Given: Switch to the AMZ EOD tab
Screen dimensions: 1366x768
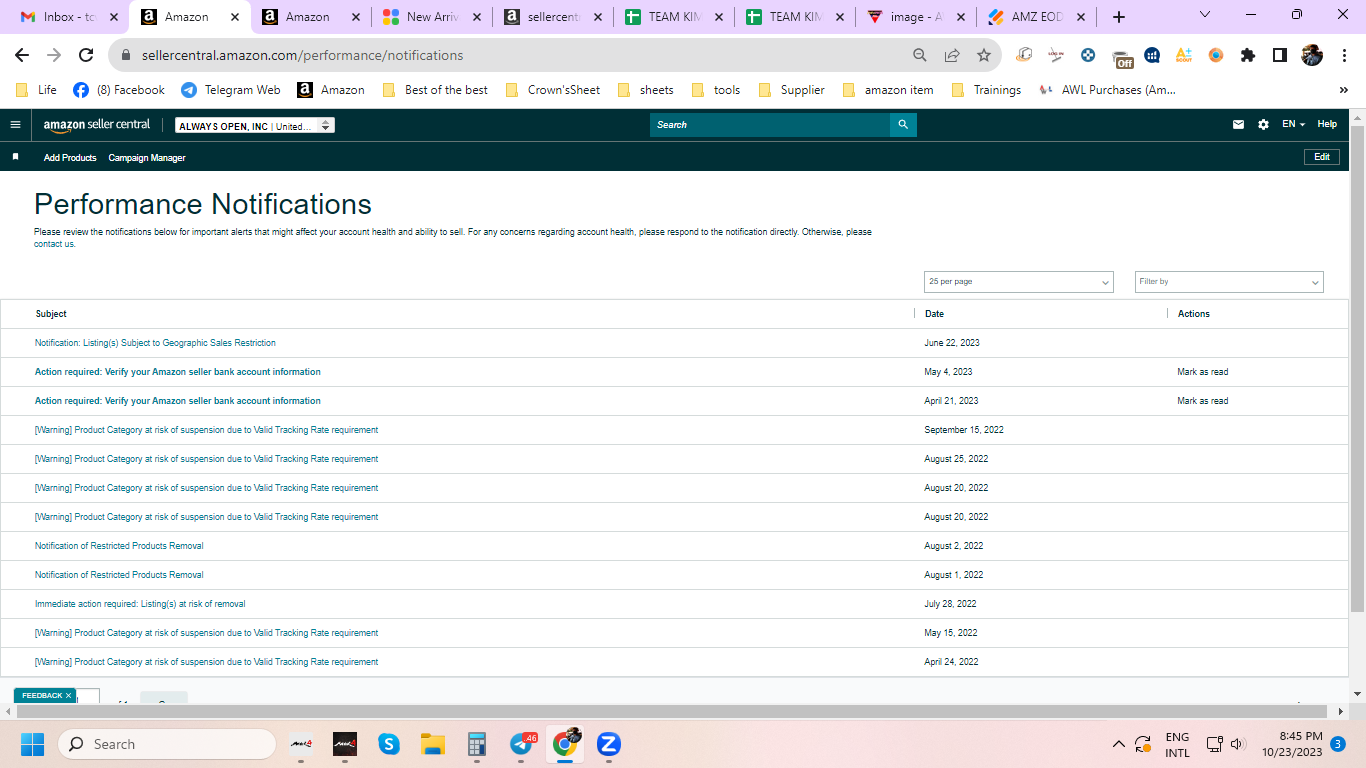Looking at the screenshot, I should point(1038,17).
